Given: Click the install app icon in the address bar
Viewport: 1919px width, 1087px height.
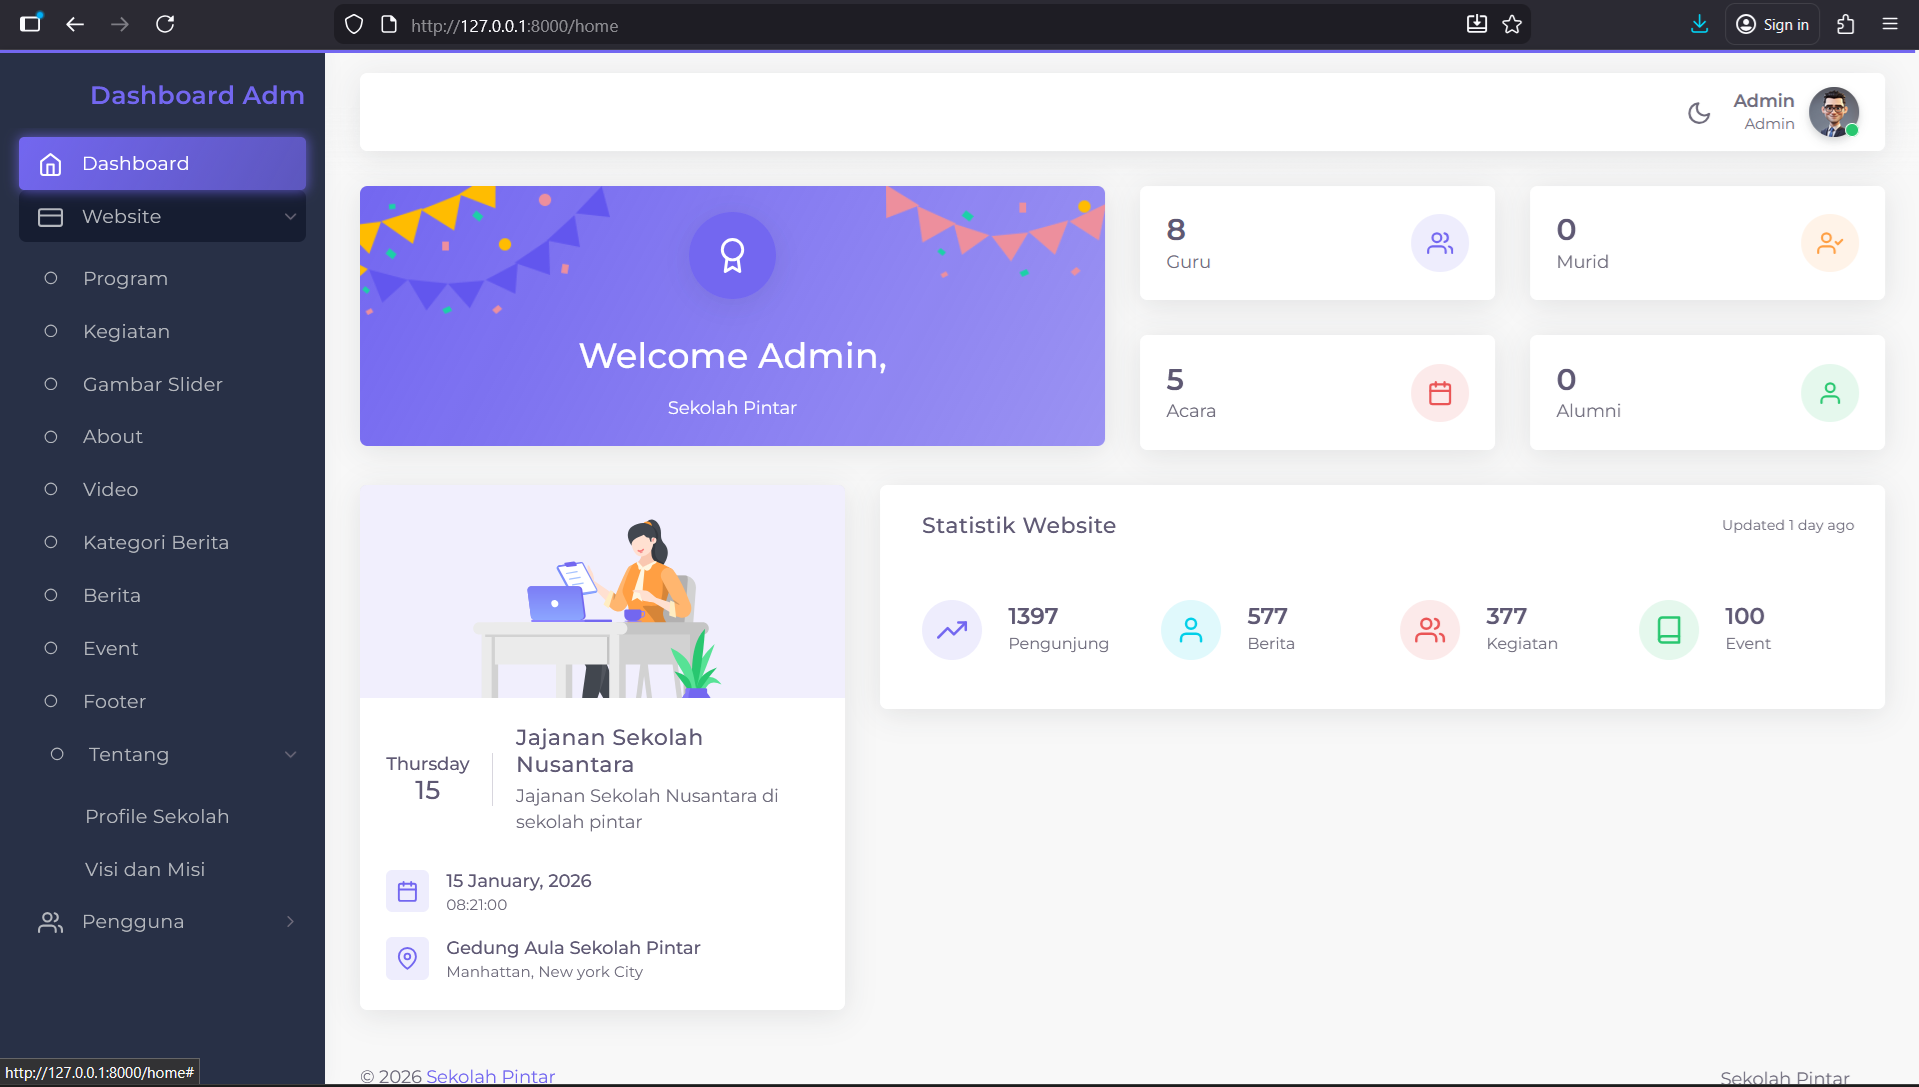Looking at the screenshot, I should pyautogui.click(x=1476, y=24).
